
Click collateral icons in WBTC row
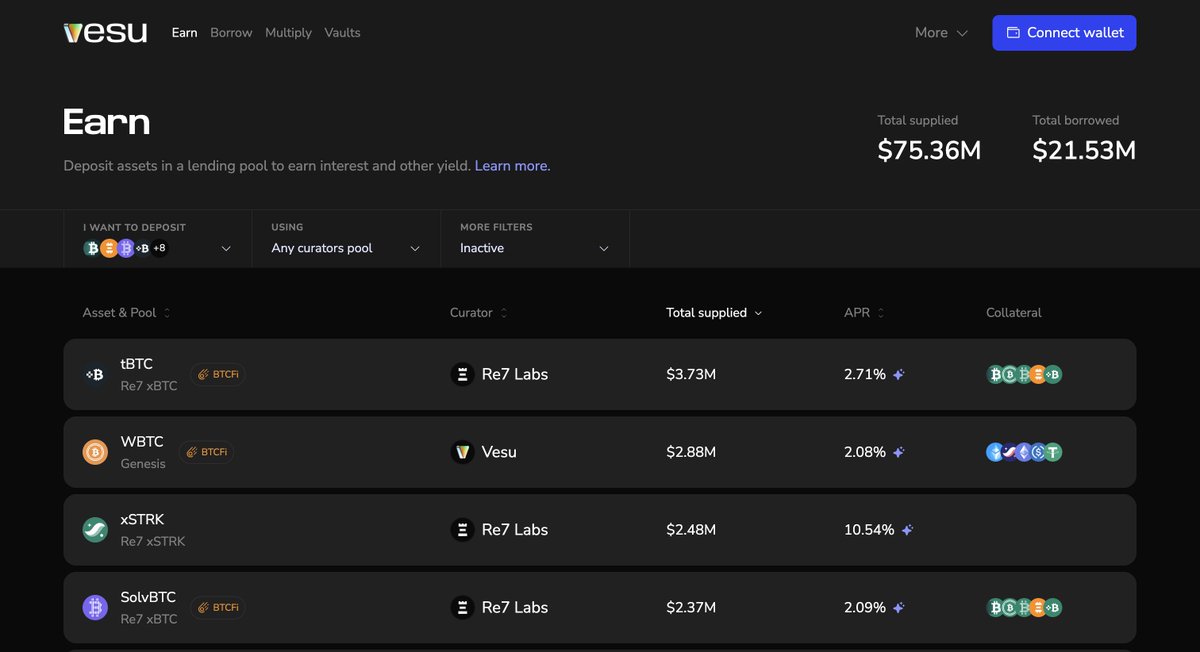[1024, 452]
